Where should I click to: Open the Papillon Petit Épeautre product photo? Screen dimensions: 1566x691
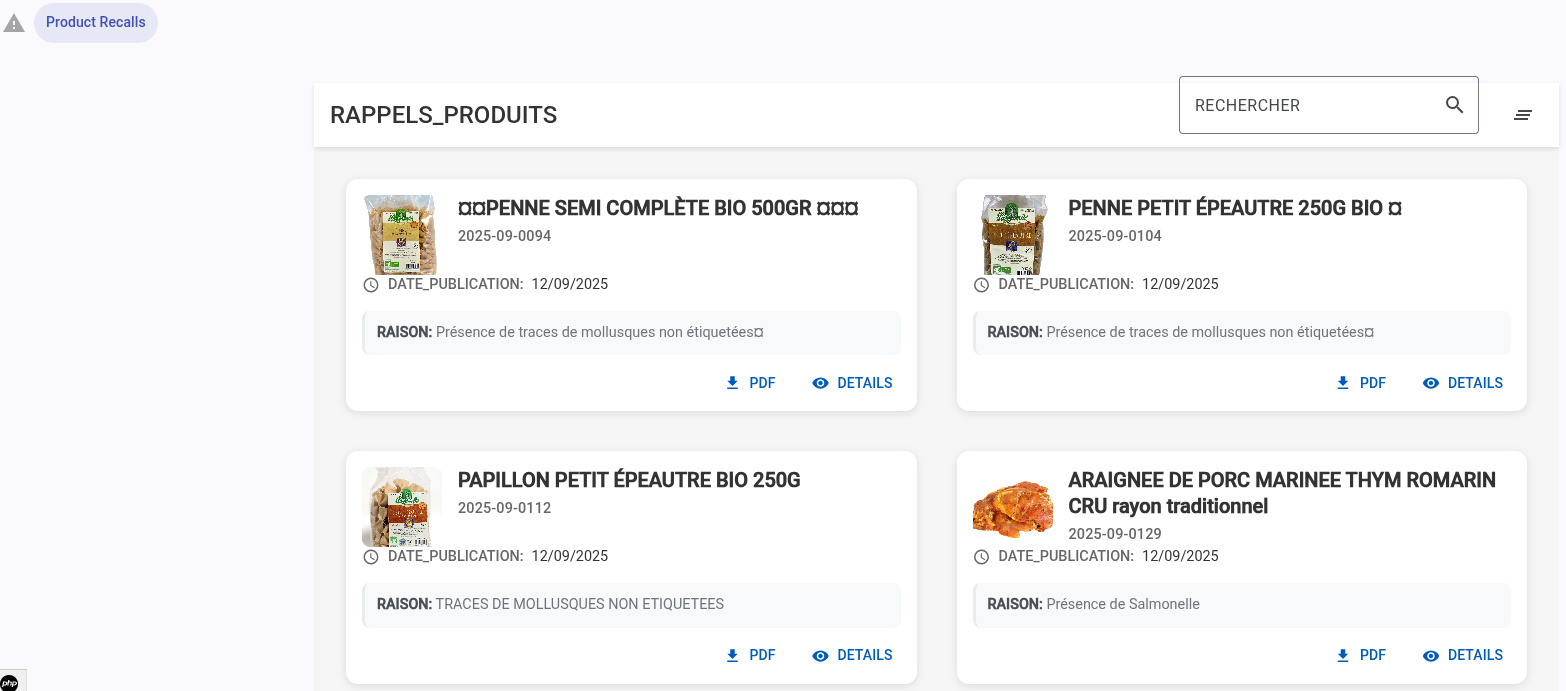(401, 507)
